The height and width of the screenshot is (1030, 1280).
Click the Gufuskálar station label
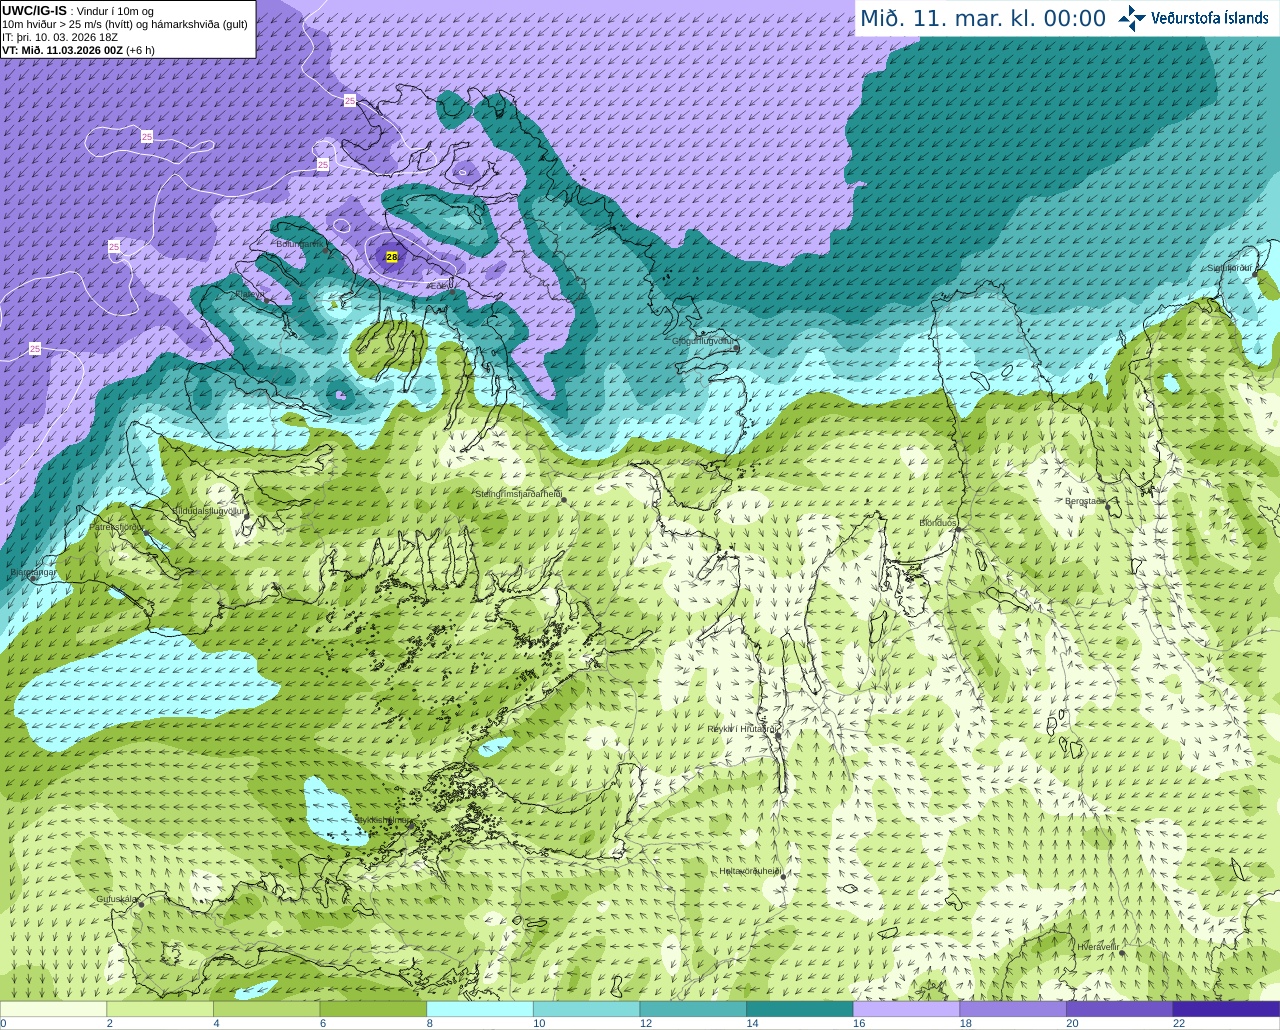point(116,899)
